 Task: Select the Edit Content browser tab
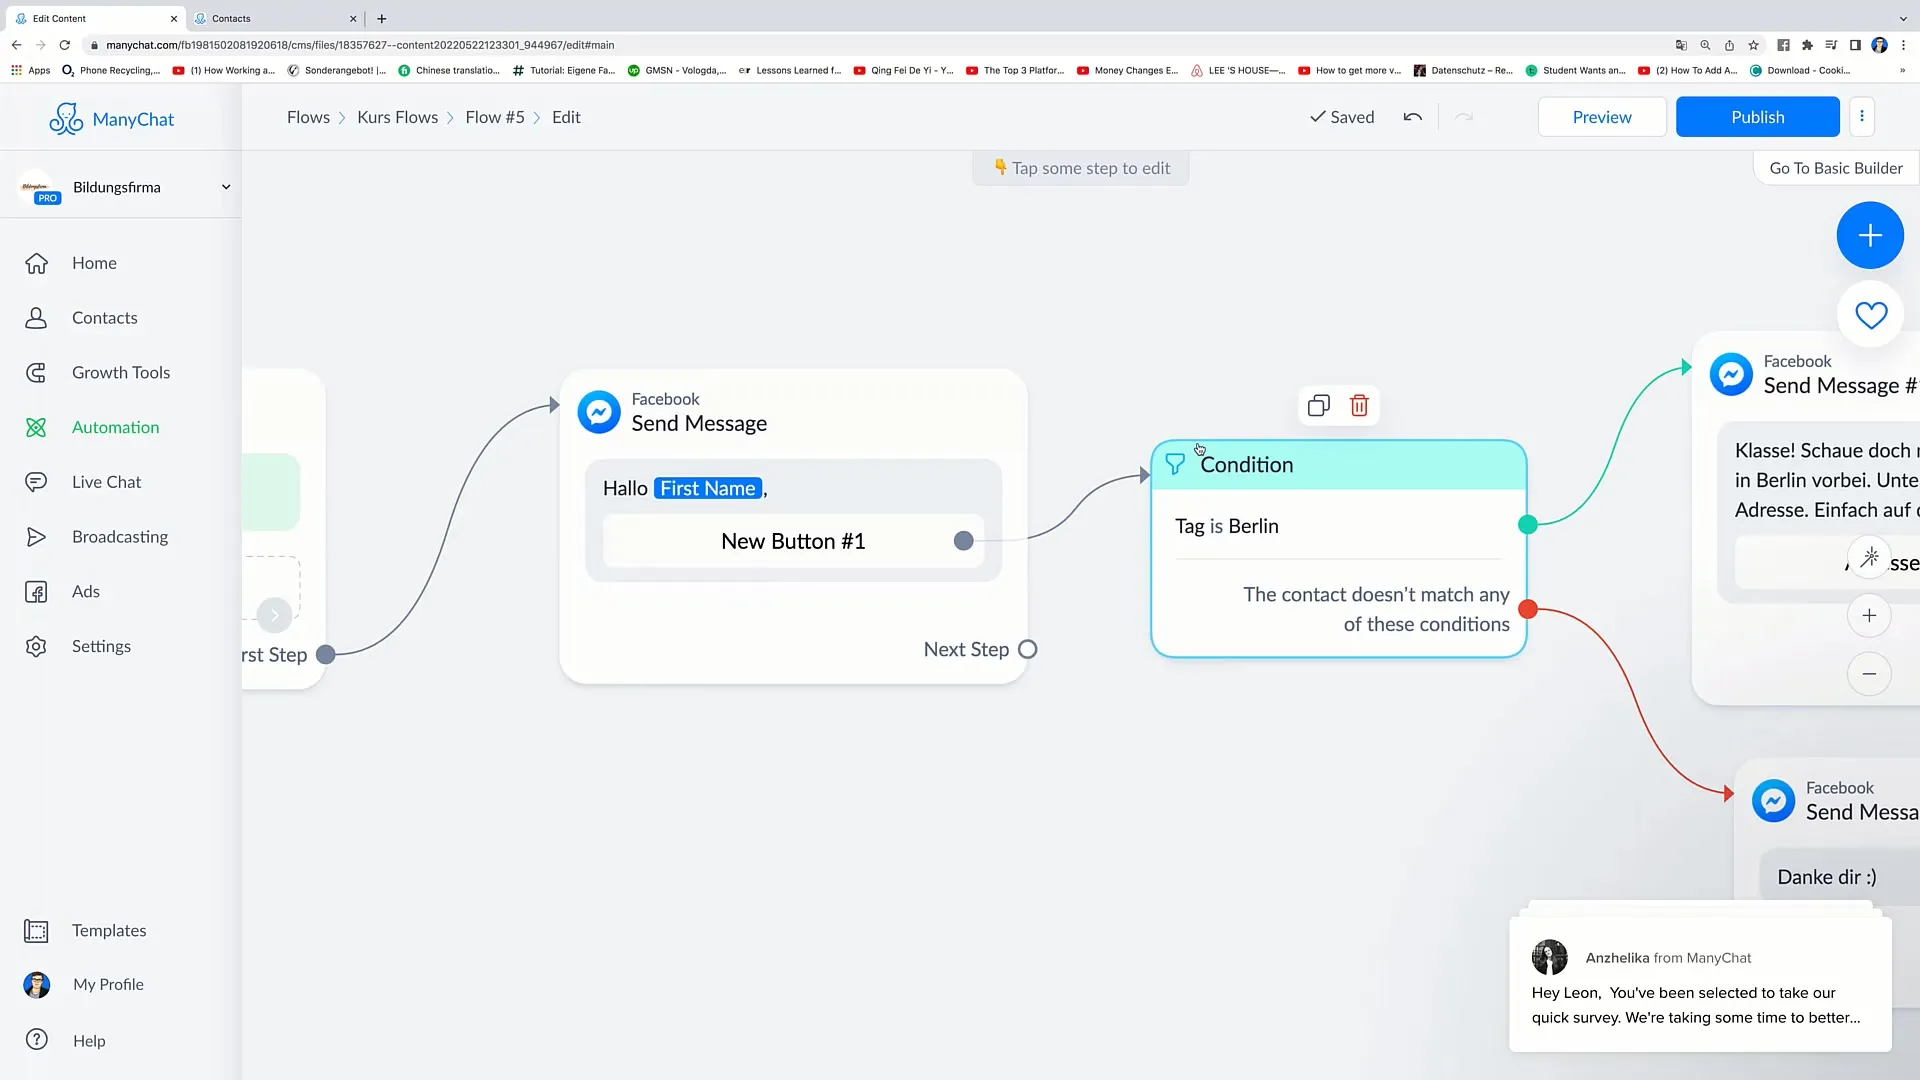[93, 18]
